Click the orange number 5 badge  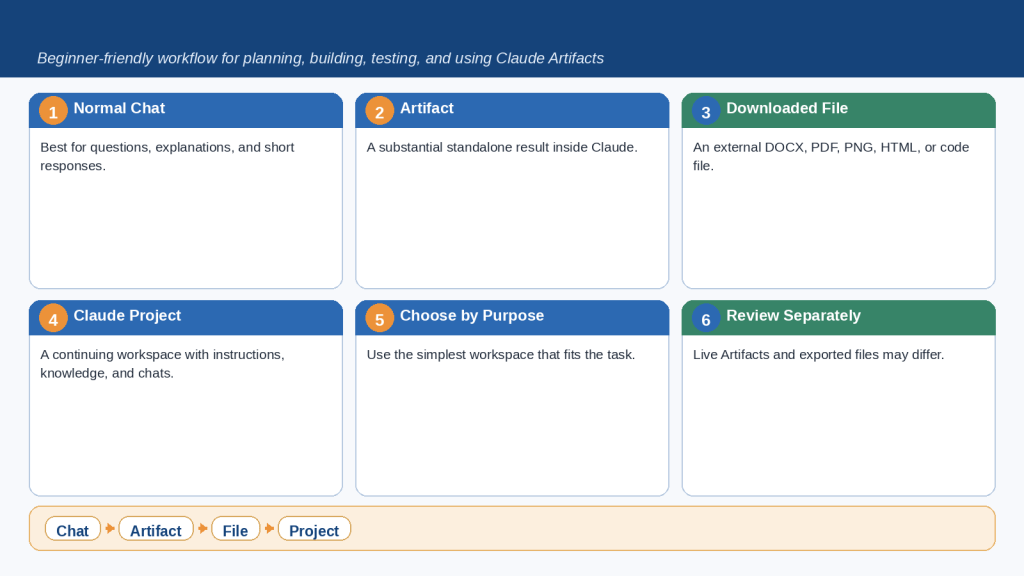pyautogui.click(x=379, y=319)
